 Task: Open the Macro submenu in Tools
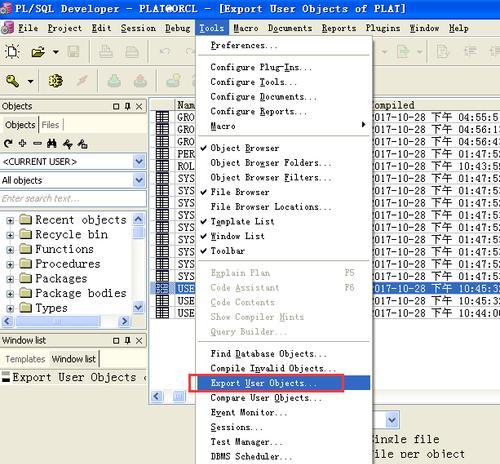284,126
